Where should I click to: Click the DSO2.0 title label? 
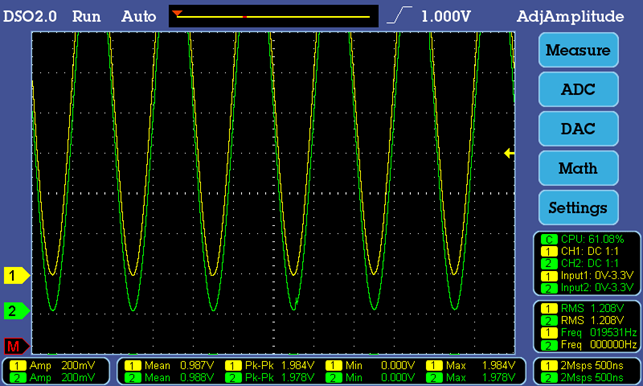click(x=30, y=16)
